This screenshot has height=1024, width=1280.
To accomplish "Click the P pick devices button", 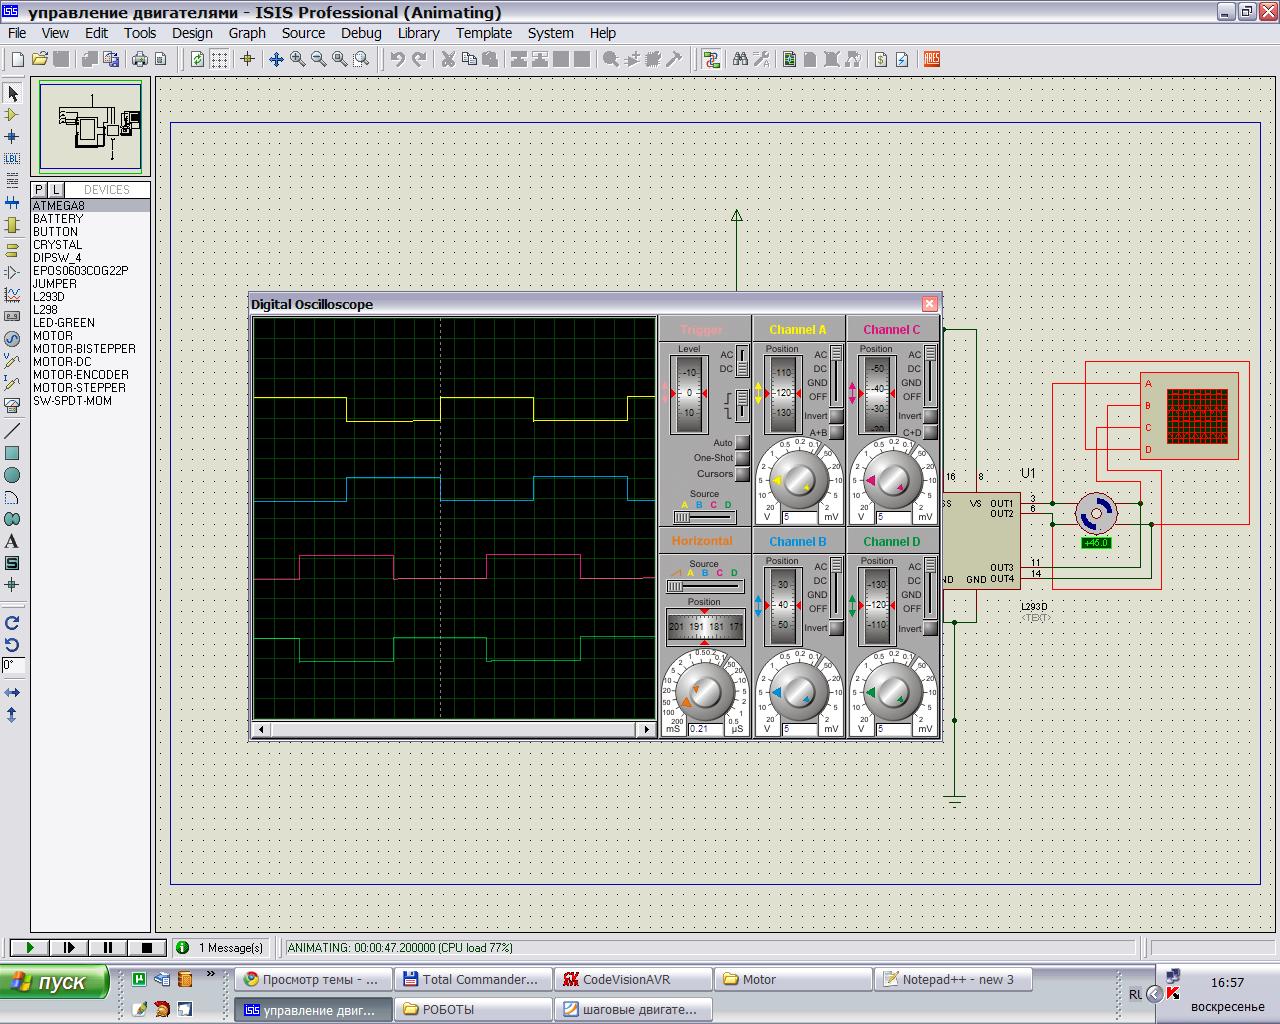I will pos(39,189).
